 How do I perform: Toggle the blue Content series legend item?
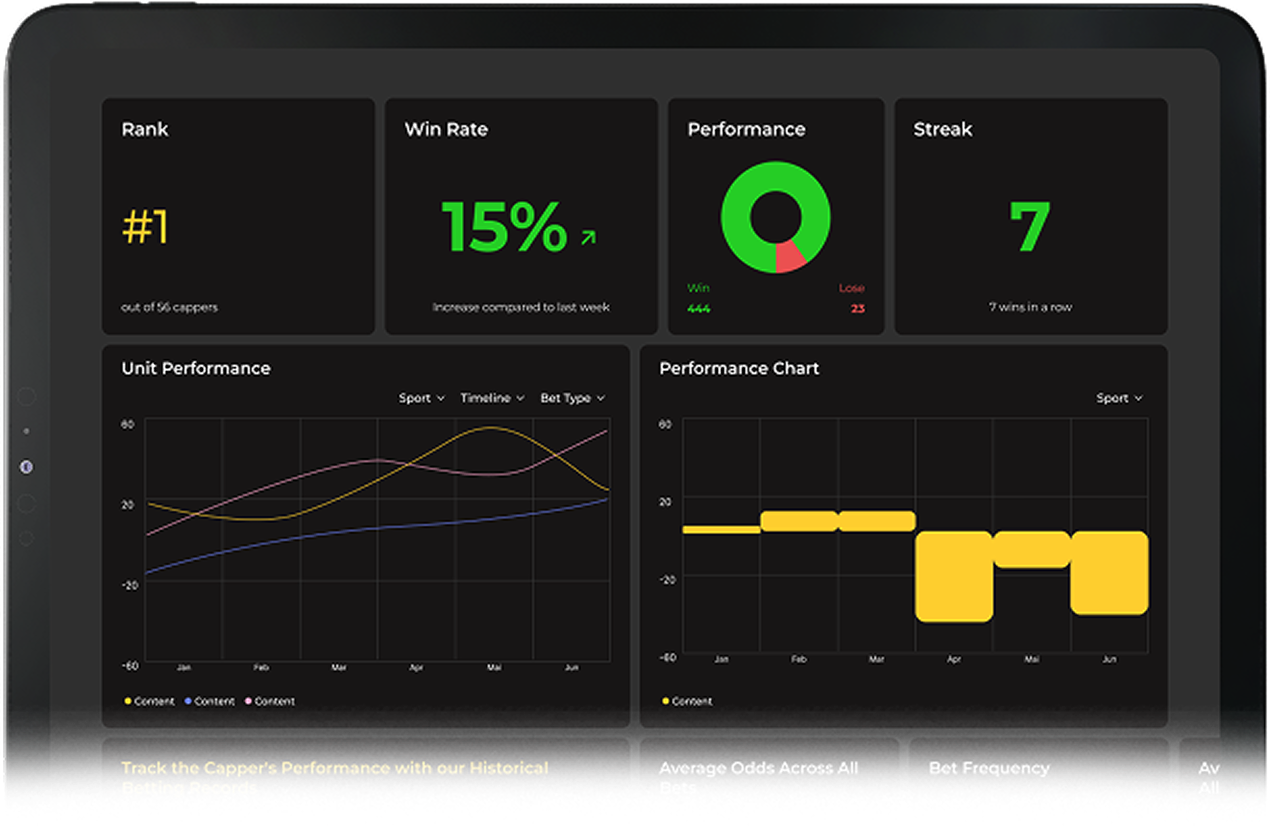tap(209, 701)
